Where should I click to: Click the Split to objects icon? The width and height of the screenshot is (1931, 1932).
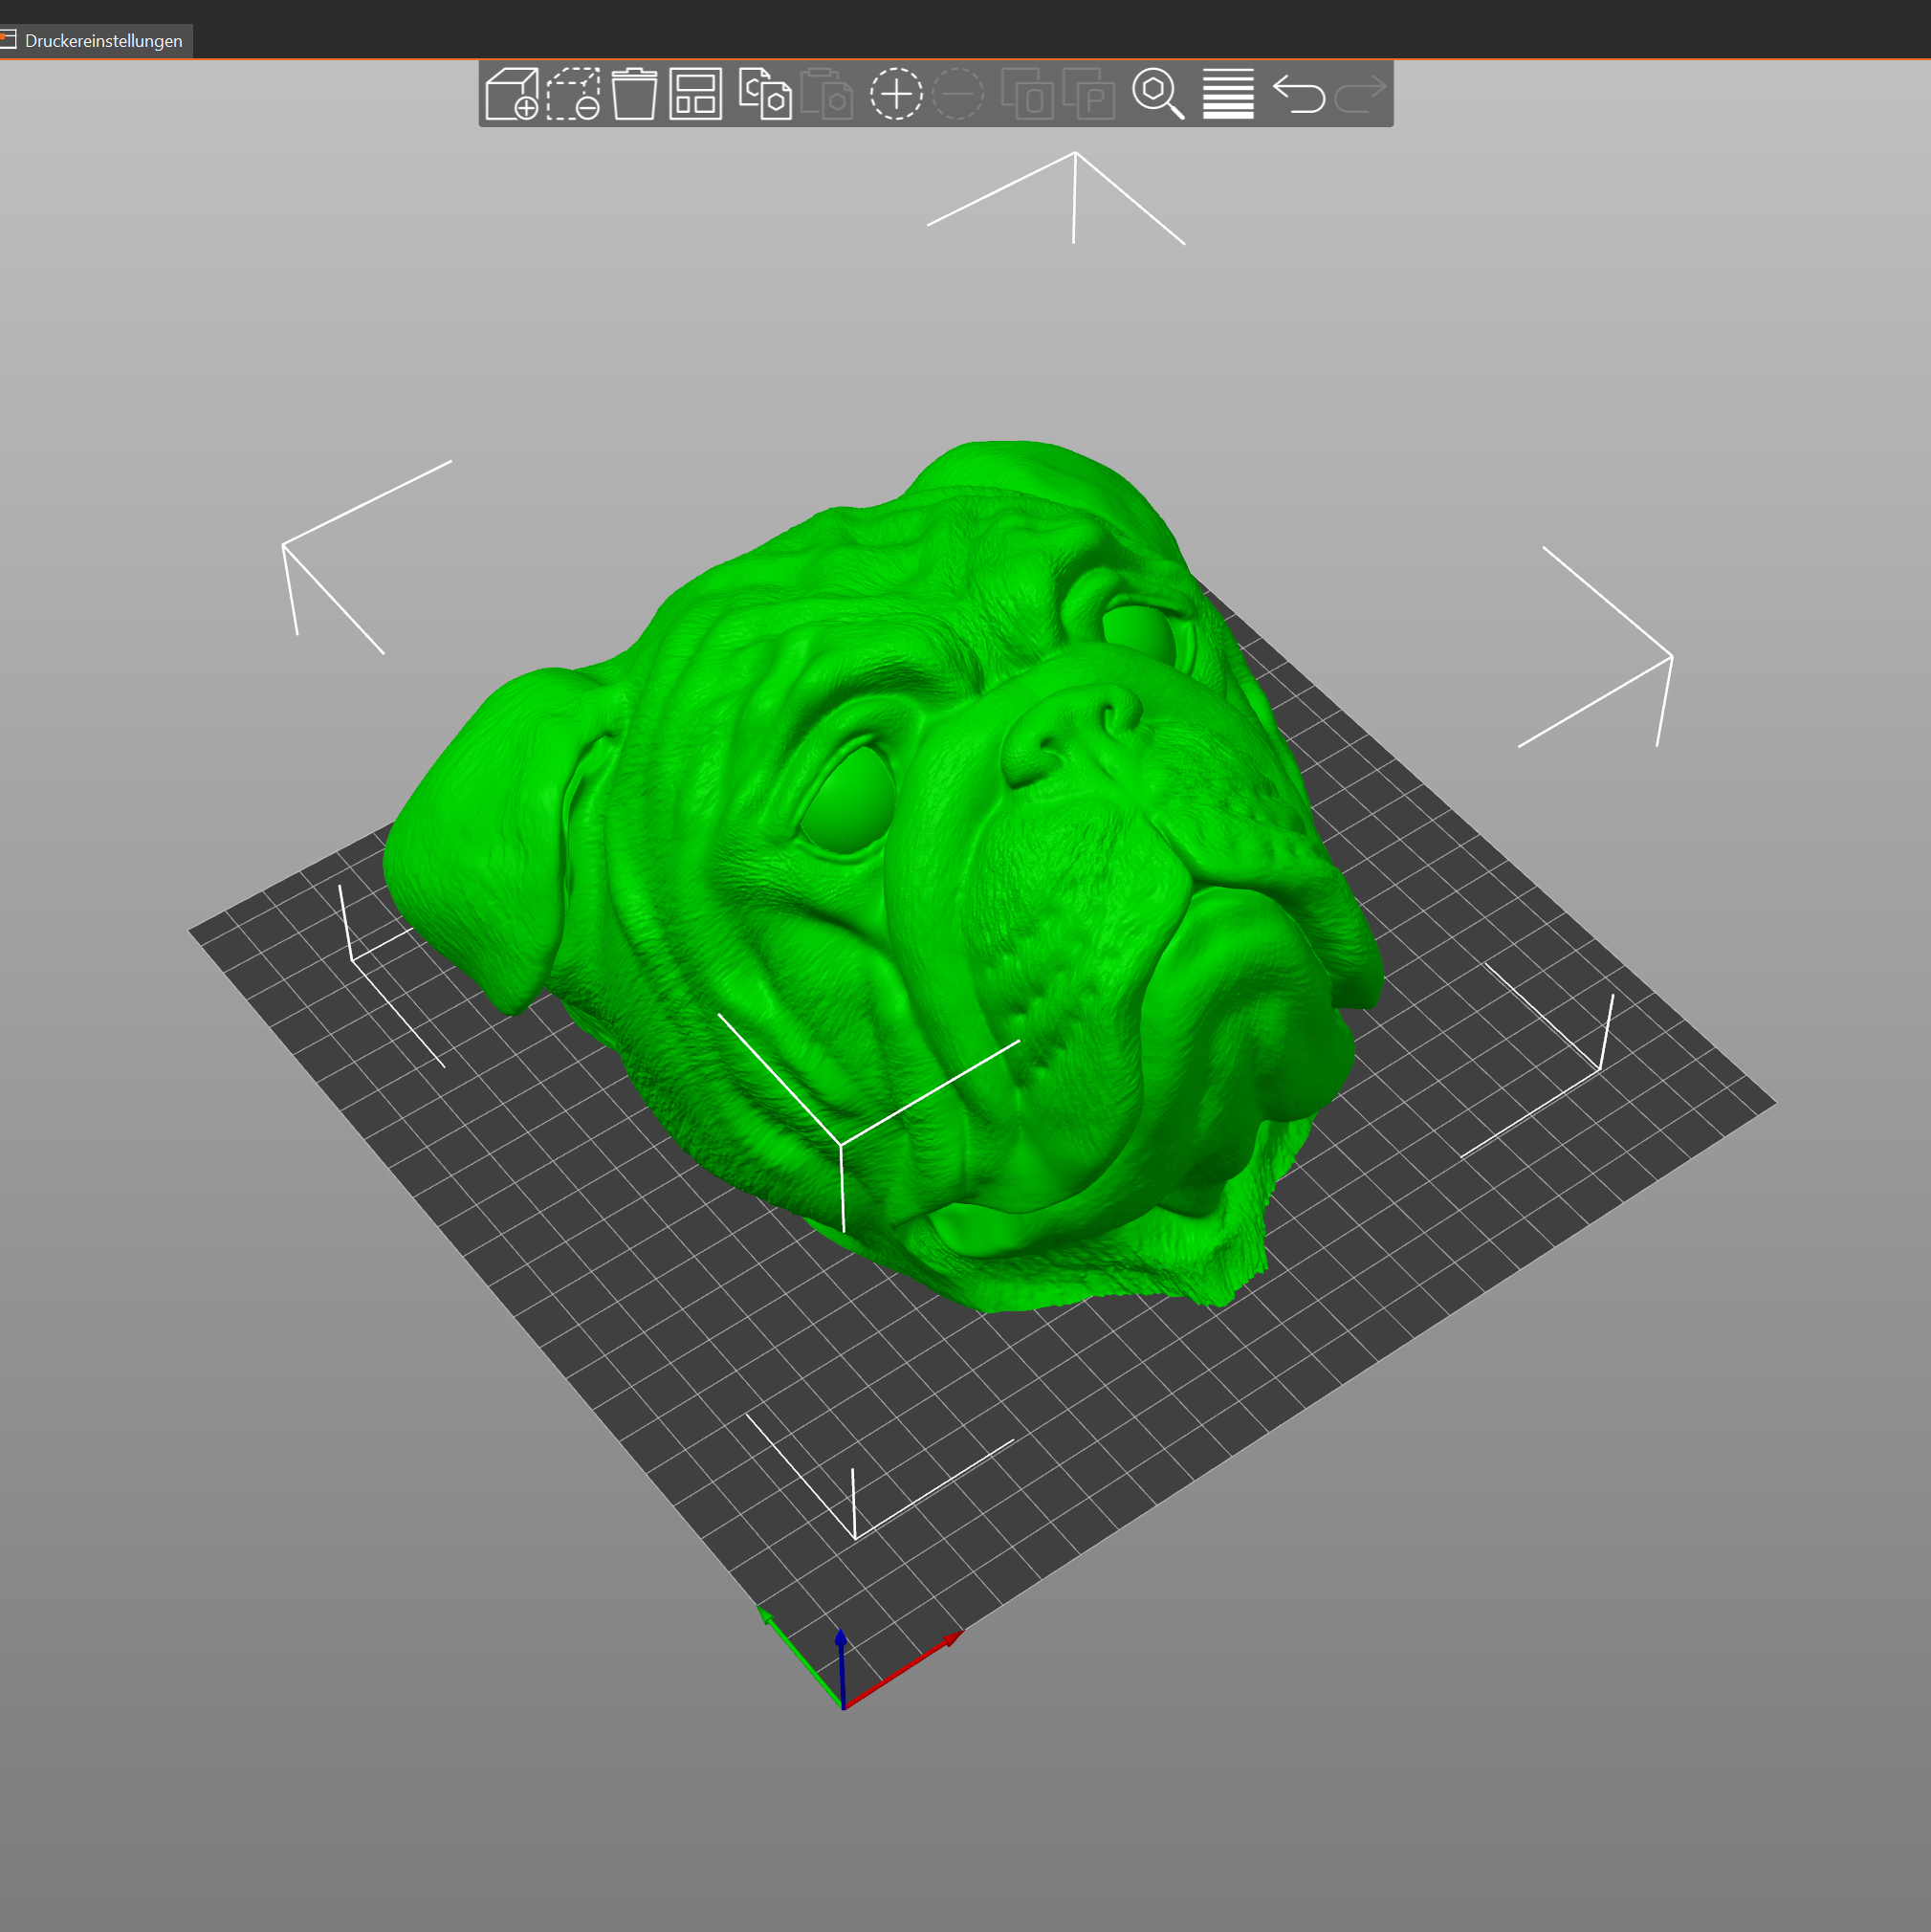pyautogui.click(x=1027, y=94)
